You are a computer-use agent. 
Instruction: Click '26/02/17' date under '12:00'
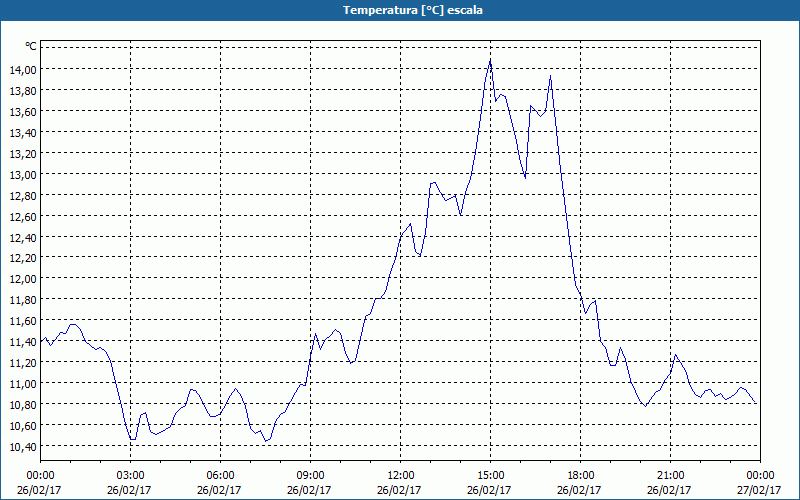(399, 490)
